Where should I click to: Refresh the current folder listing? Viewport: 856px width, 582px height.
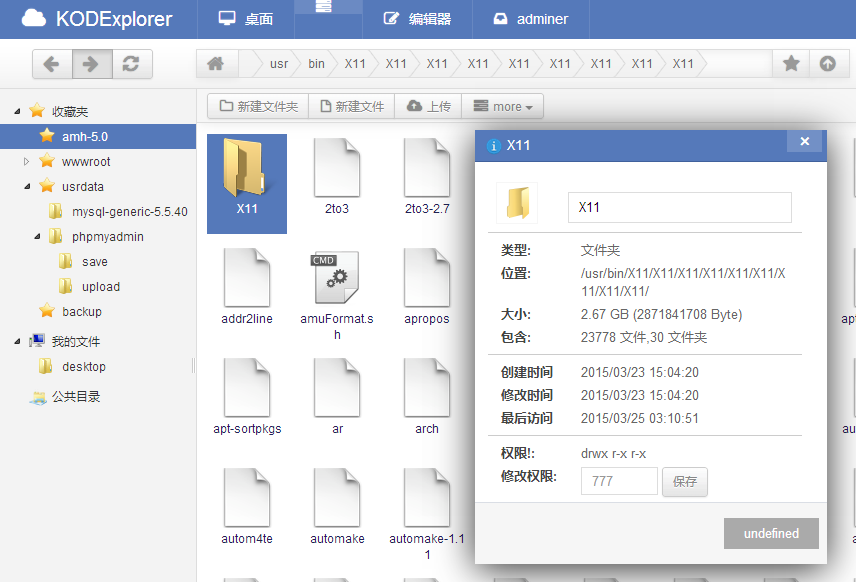(130, 64)
